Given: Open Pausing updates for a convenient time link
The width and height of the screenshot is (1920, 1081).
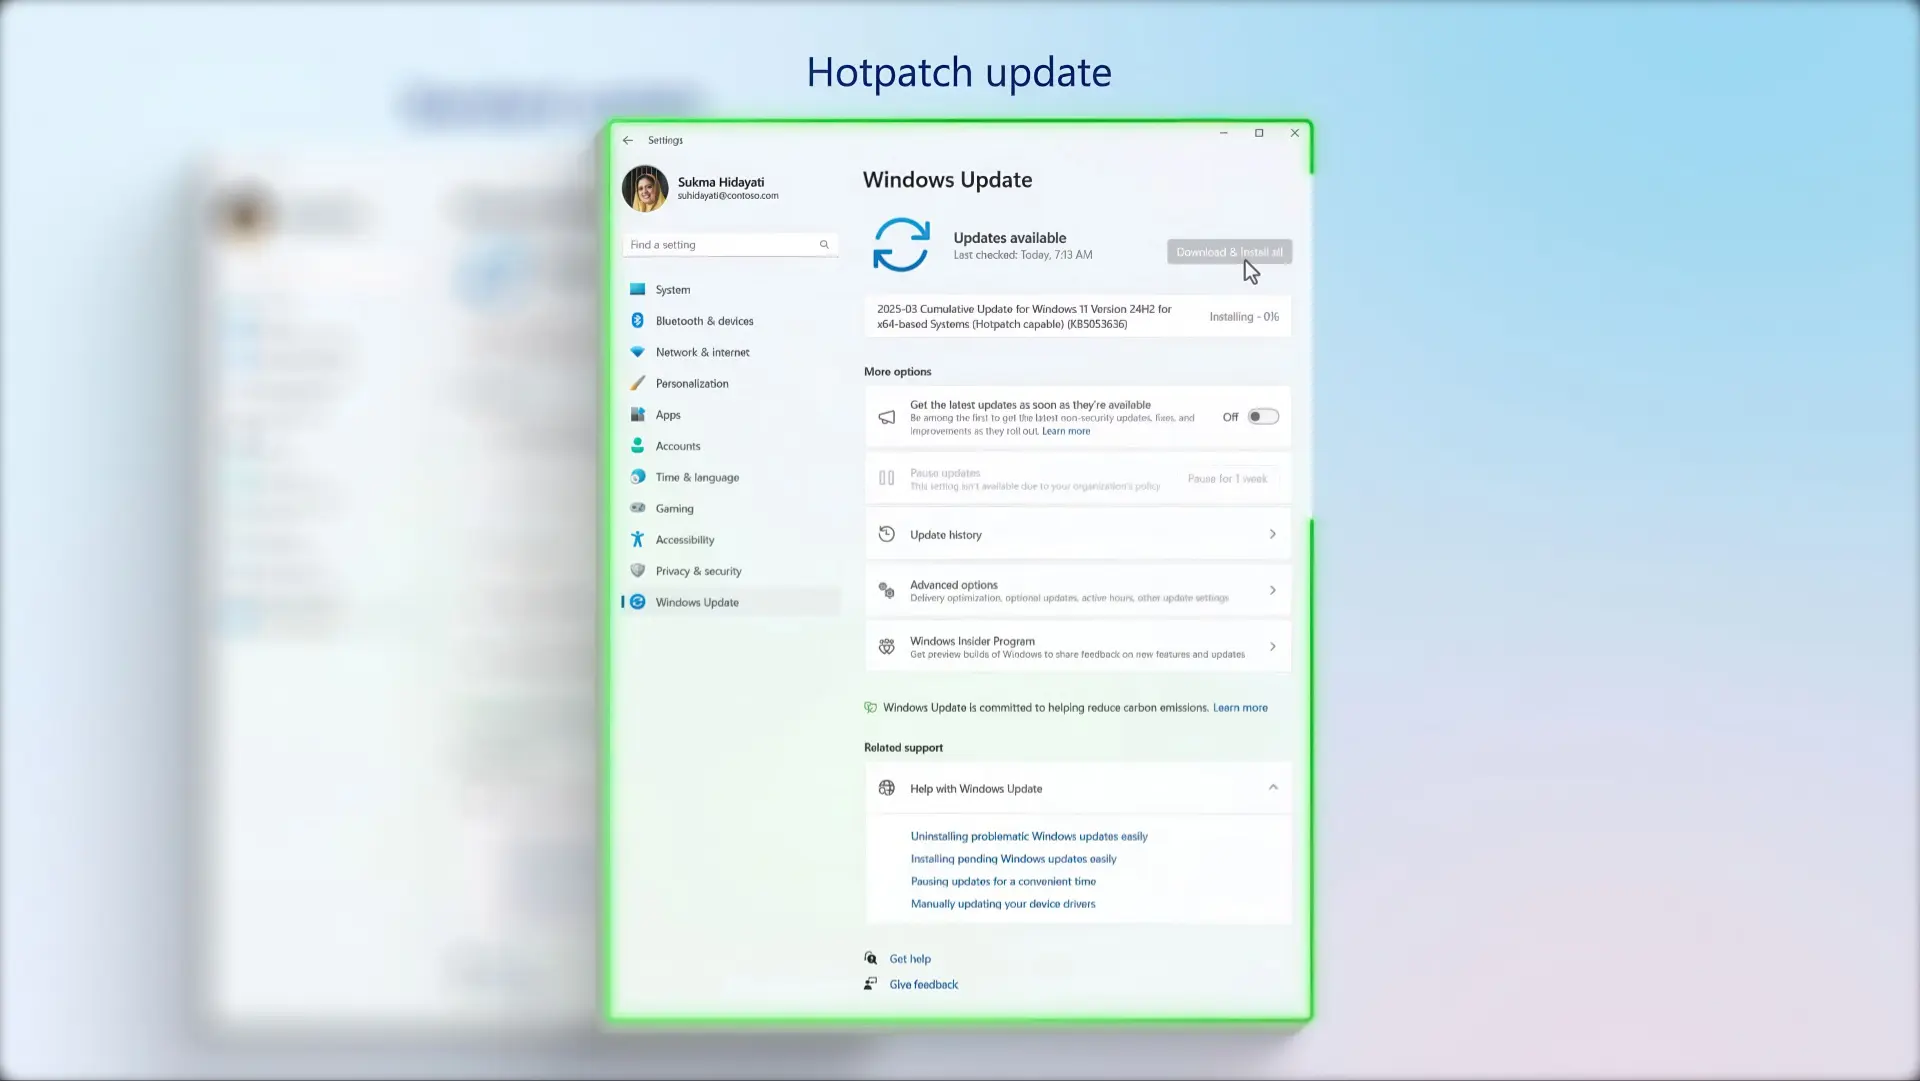Looking at the screenshot, I should click(1003, 882).
